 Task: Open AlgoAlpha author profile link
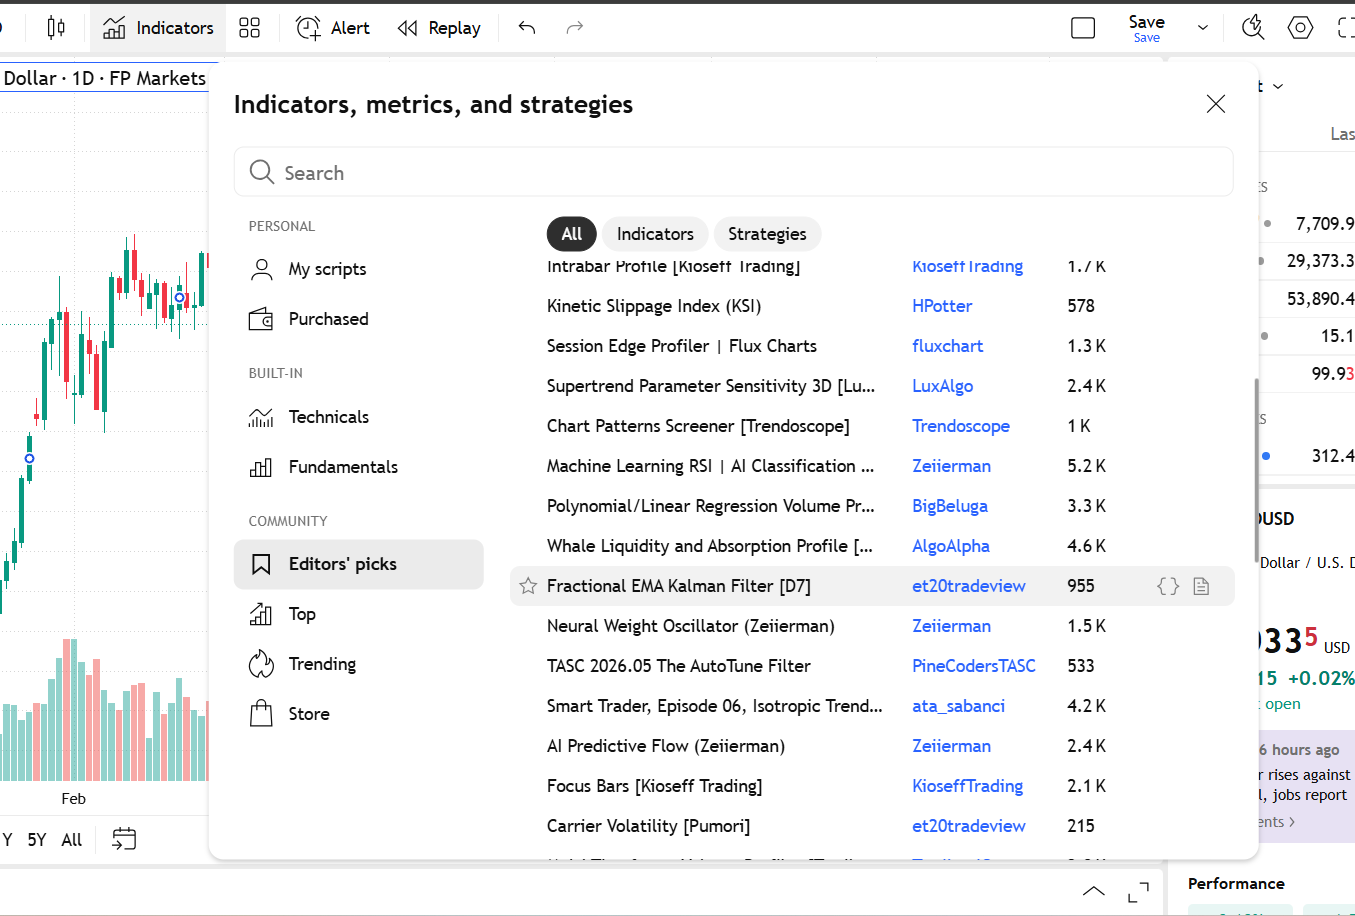coord(951,546)
